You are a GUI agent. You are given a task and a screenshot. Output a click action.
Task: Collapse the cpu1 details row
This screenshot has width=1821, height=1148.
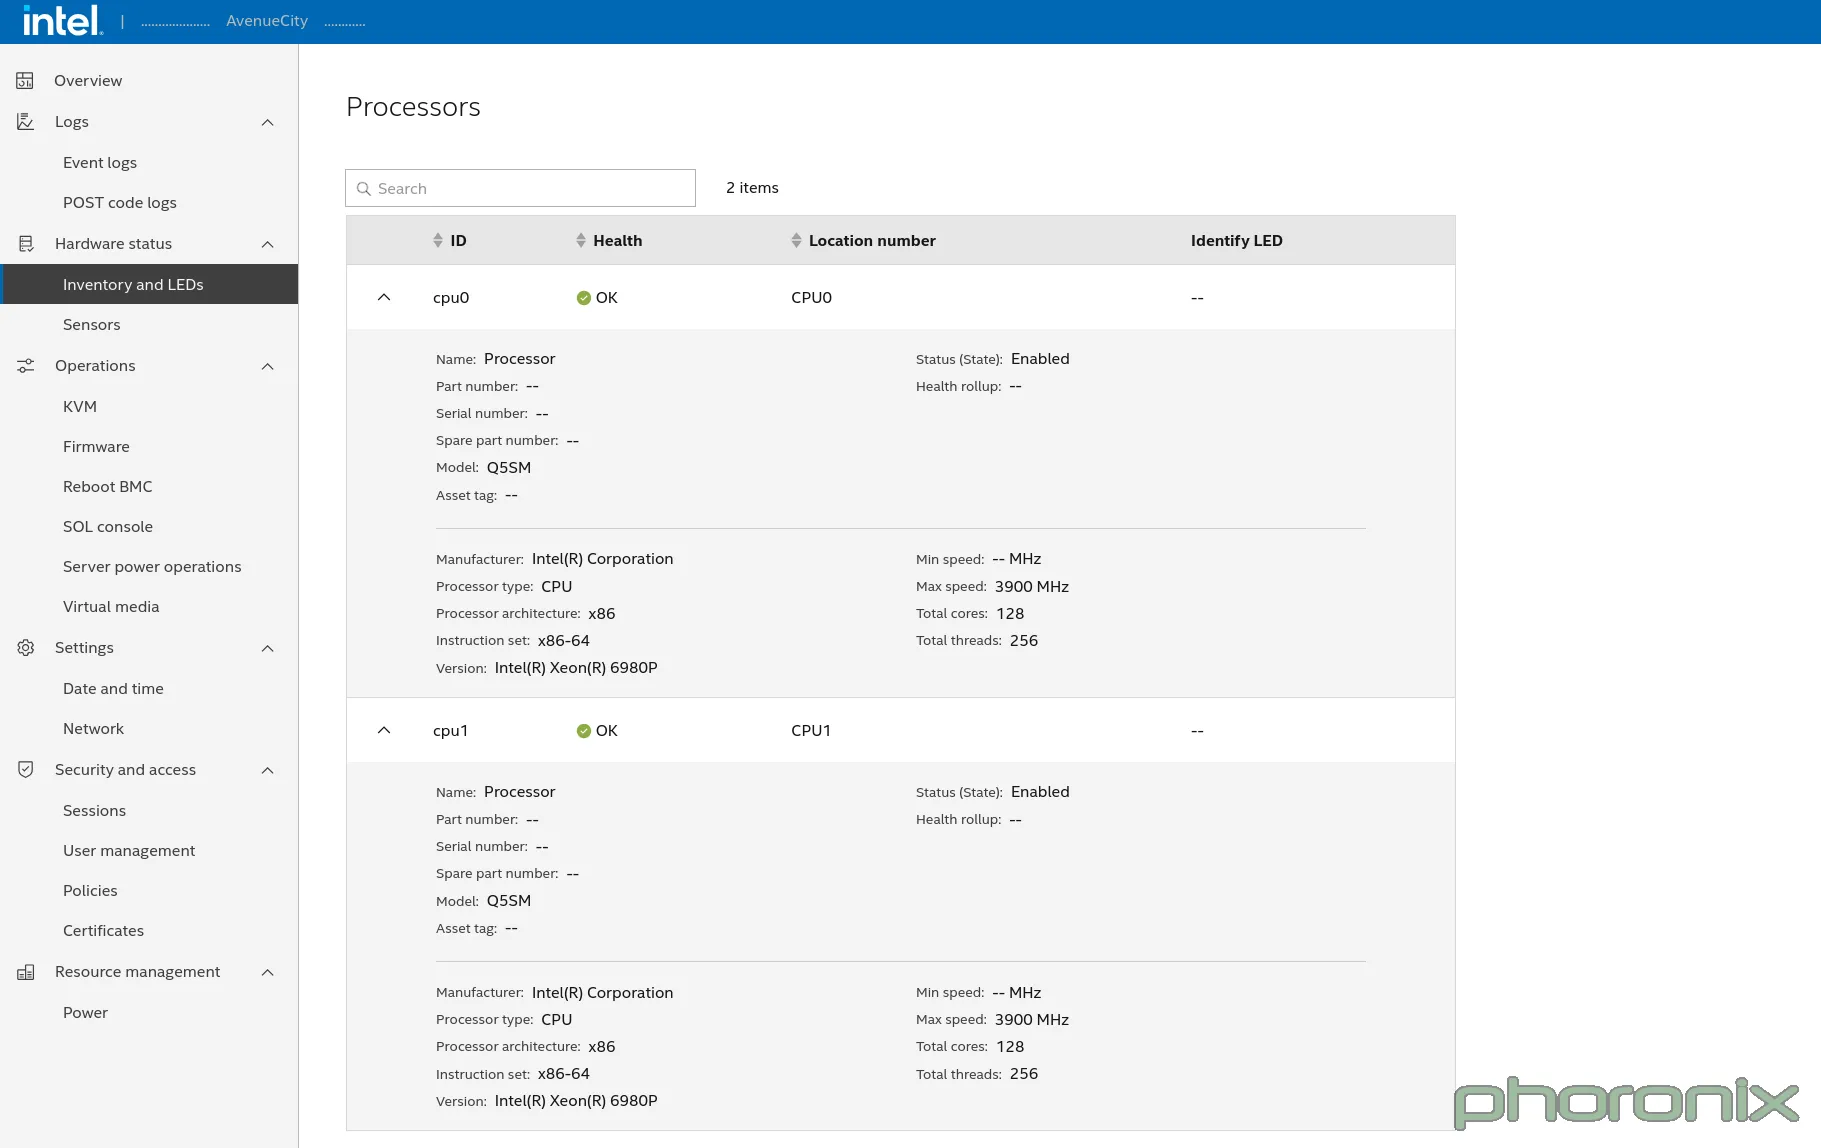pos(384,730)
